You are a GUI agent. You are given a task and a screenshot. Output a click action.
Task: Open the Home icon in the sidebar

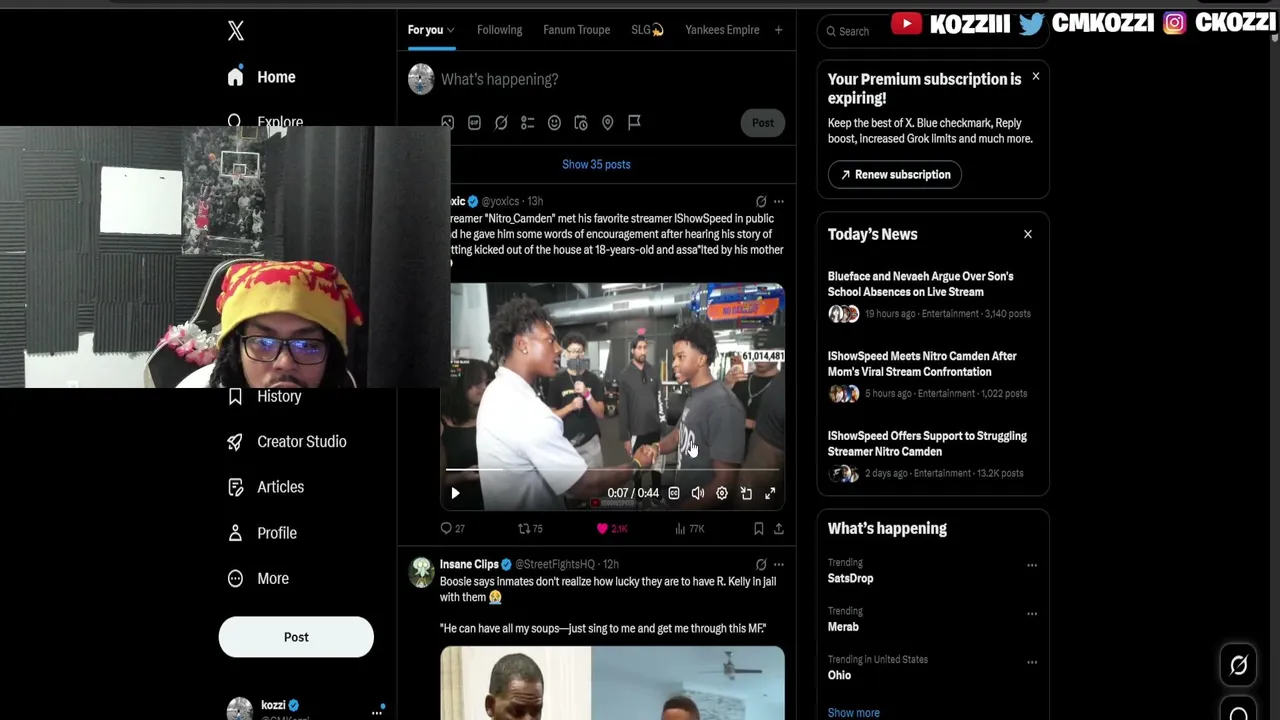pos(236,77)
